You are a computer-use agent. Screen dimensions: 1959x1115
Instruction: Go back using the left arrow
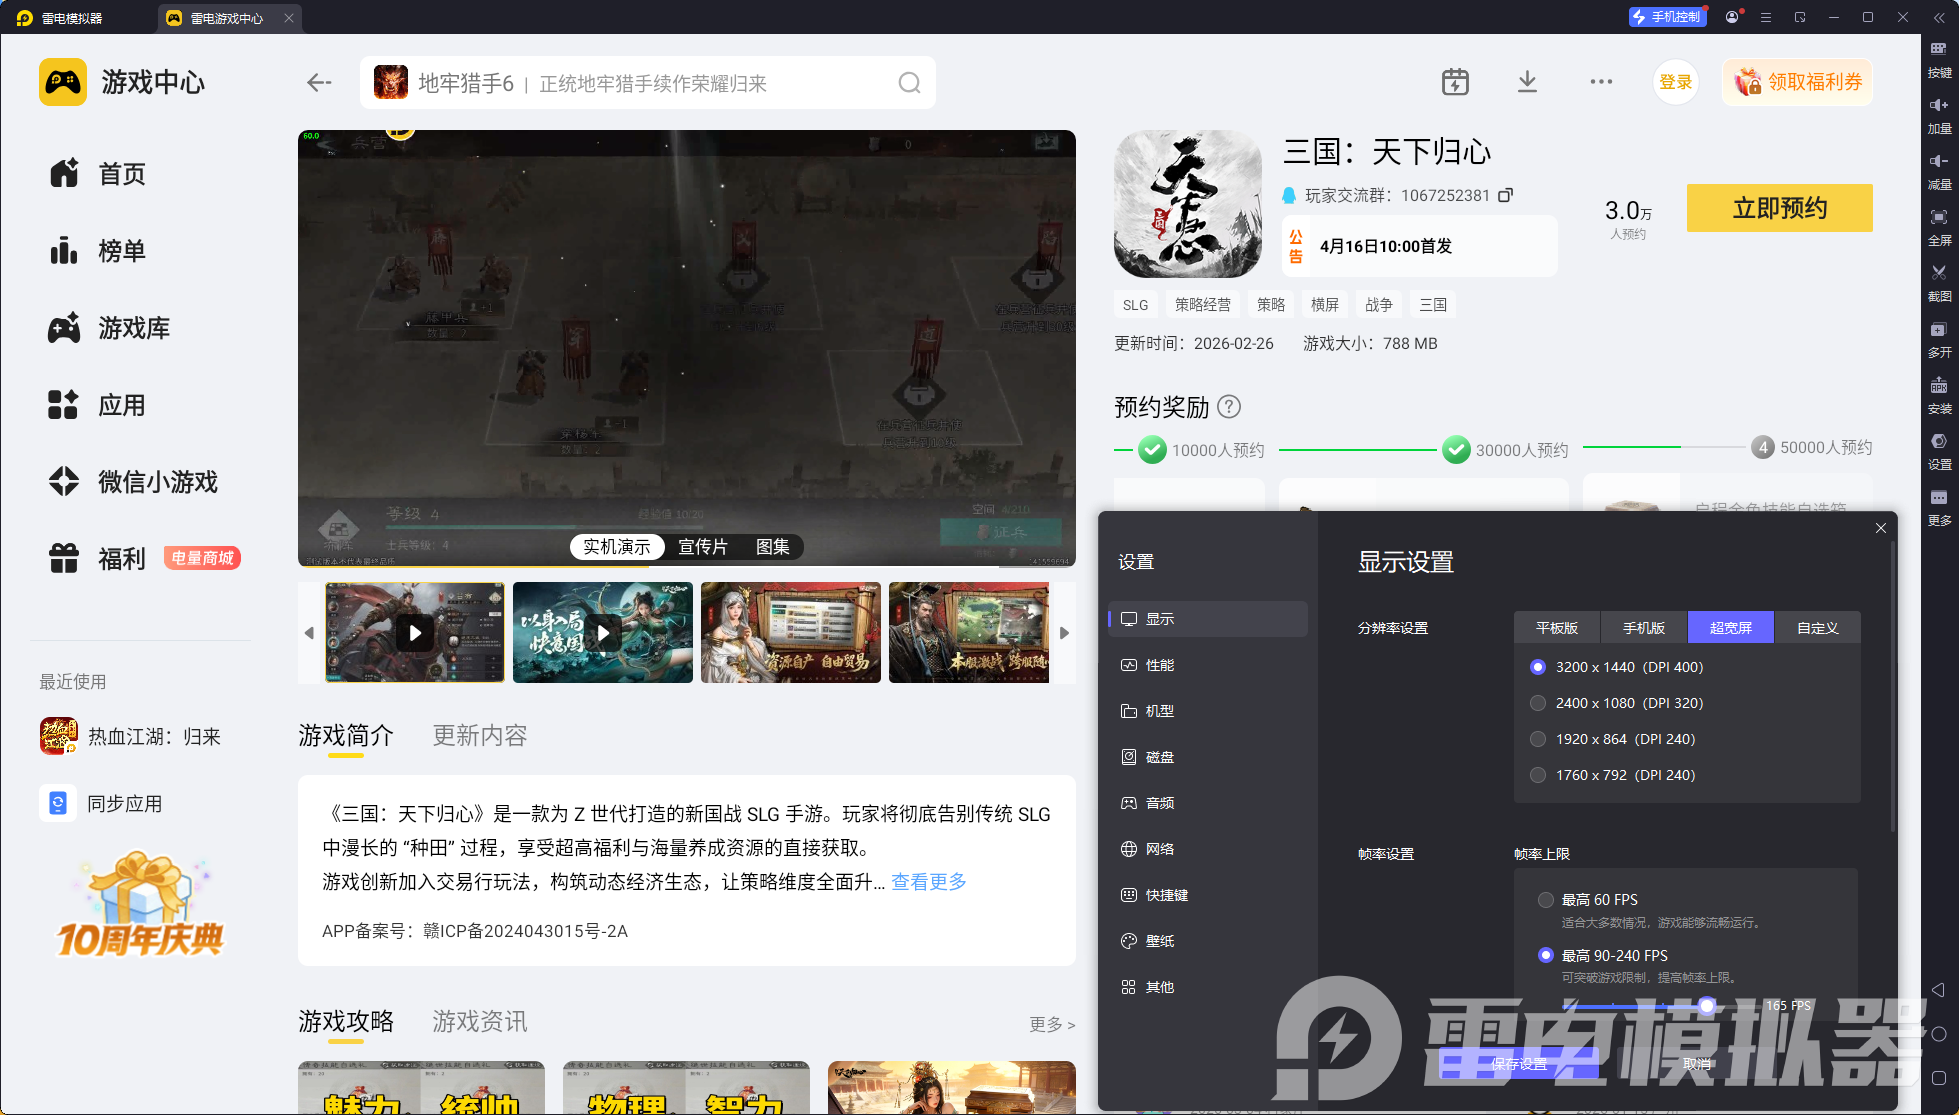(x=319, y=83)
